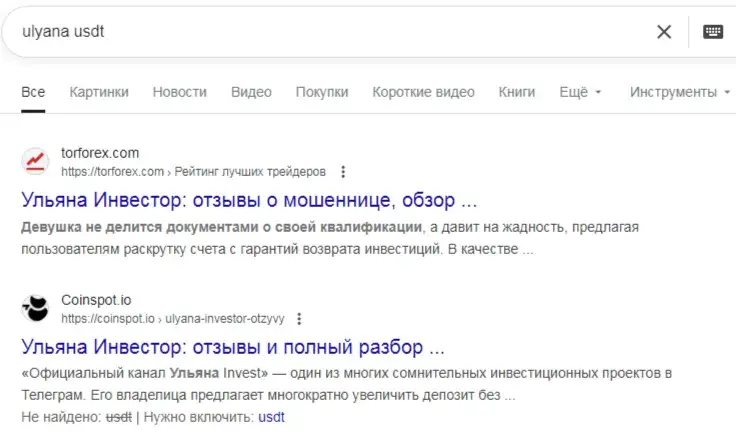Click the blue 'usdt' must-include link
Image resolution: width=736 pixels, height=437 pixels.
click(271, 417)
